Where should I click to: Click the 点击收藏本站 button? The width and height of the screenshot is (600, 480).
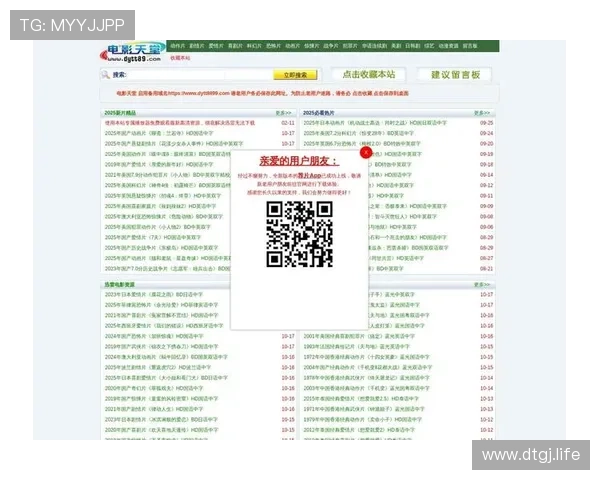368,74
